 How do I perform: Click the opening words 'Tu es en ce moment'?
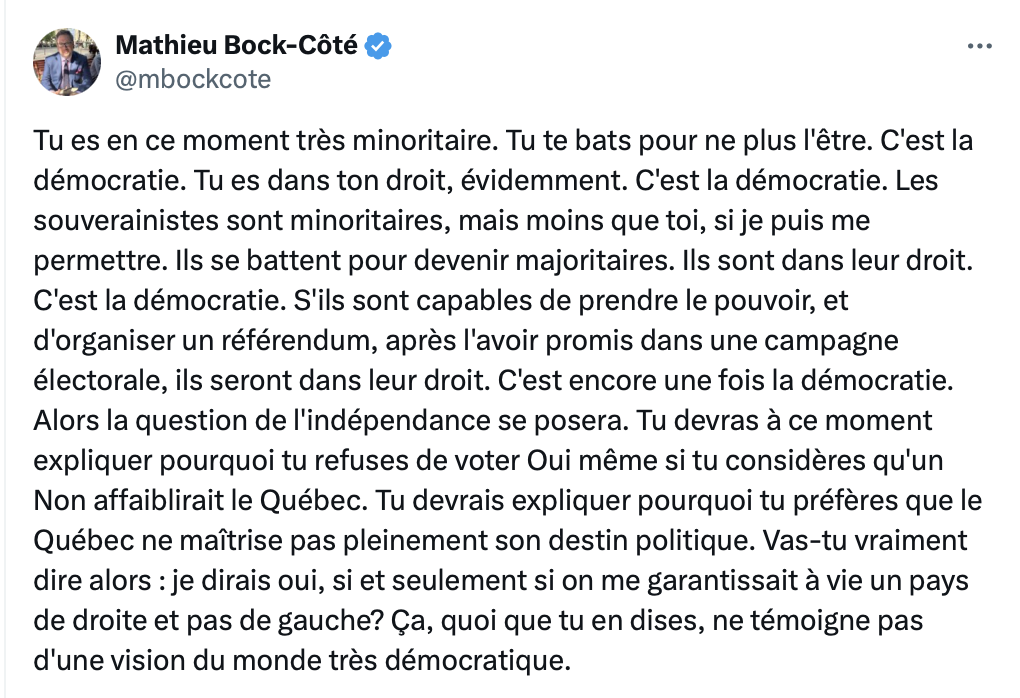[x=161, y=141]
